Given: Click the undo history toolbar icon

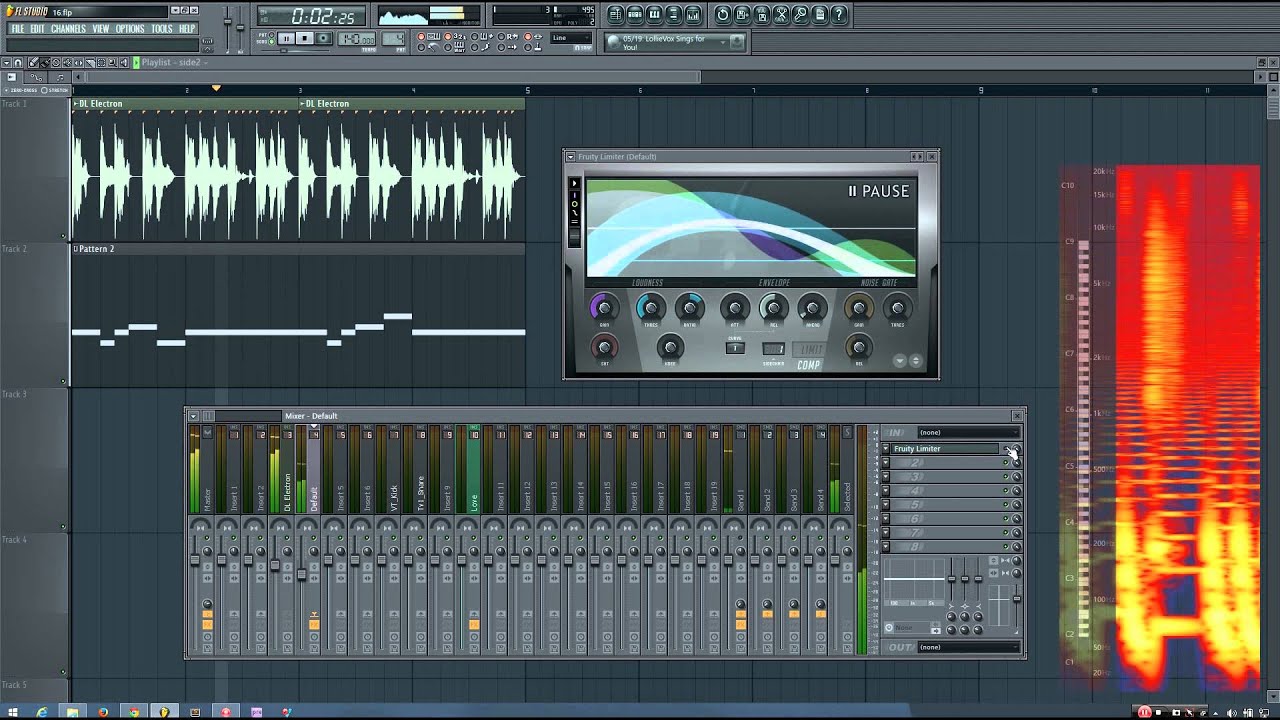Looking at the screenshot, I should tap(723, 14).
